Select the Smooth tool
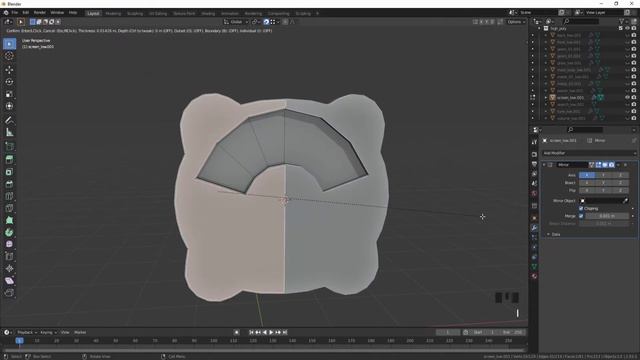 click(9, 244)
